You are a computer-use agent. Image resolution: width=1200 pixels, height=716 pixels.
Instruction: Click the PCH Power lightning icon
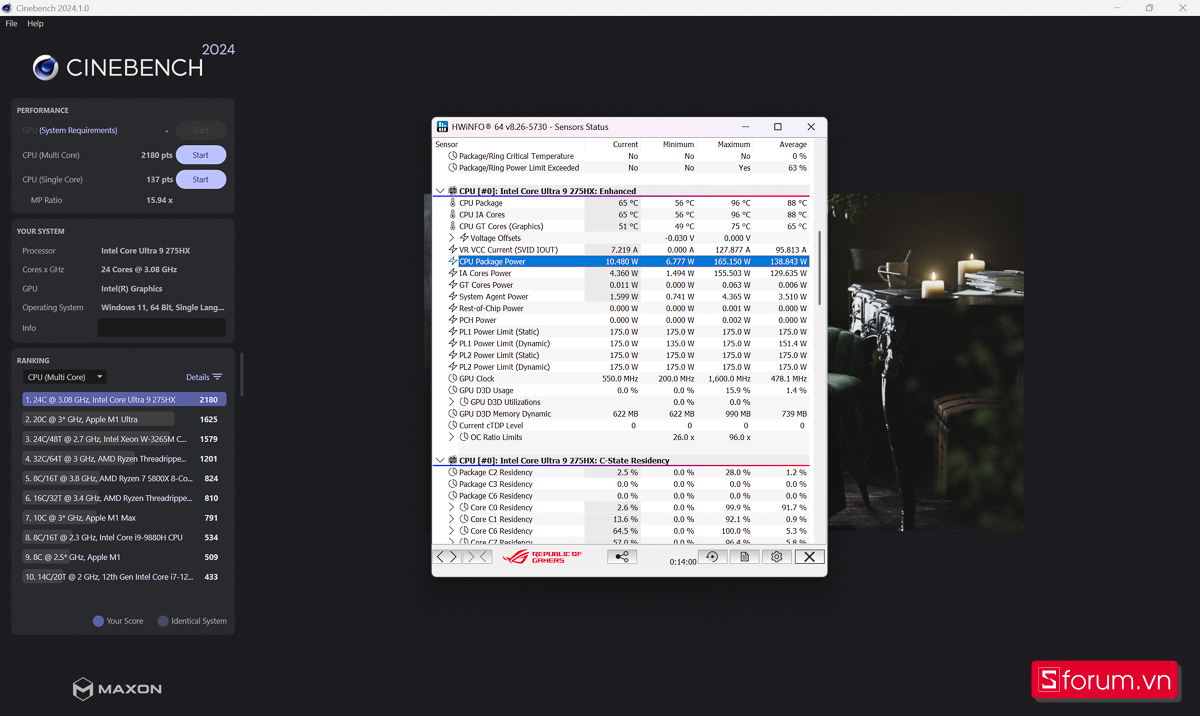tap(452, 320)
